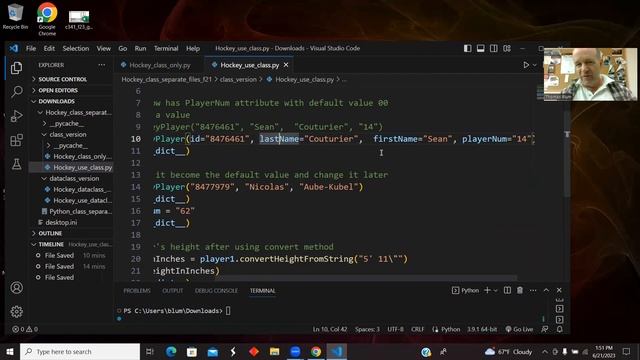The image size is (640, 360).
Task: Toggle the bottom panel layout icon
Action: [481, 48]
